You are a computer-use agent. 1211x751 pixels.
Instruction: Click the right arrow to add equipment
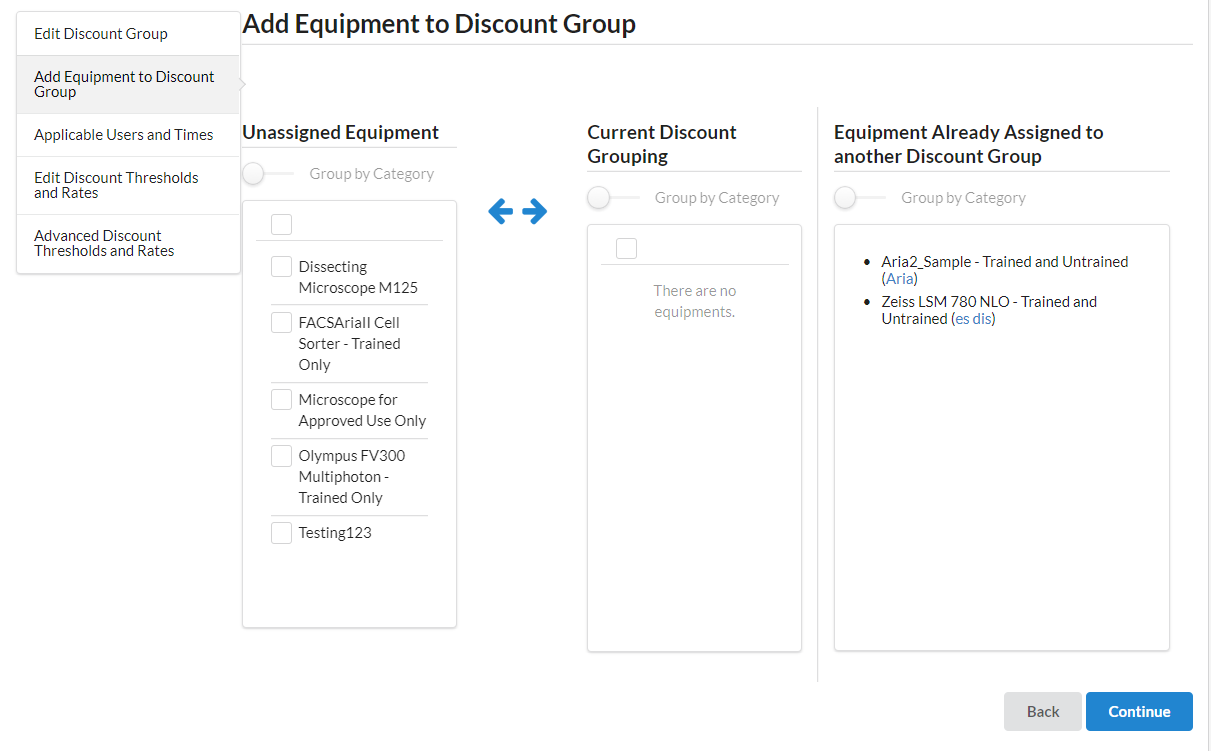(535, 211)
